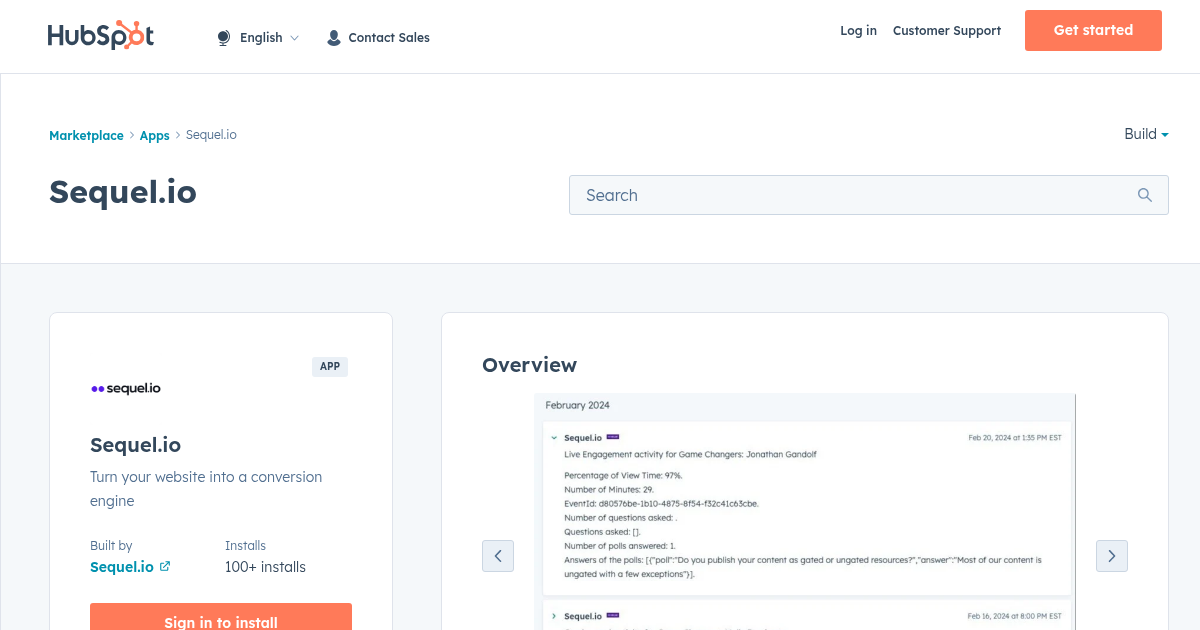Viewport: 1200px width, 630px height.
Task: Expand the Build dropdown menu
Action: [x=1146, y=134]
